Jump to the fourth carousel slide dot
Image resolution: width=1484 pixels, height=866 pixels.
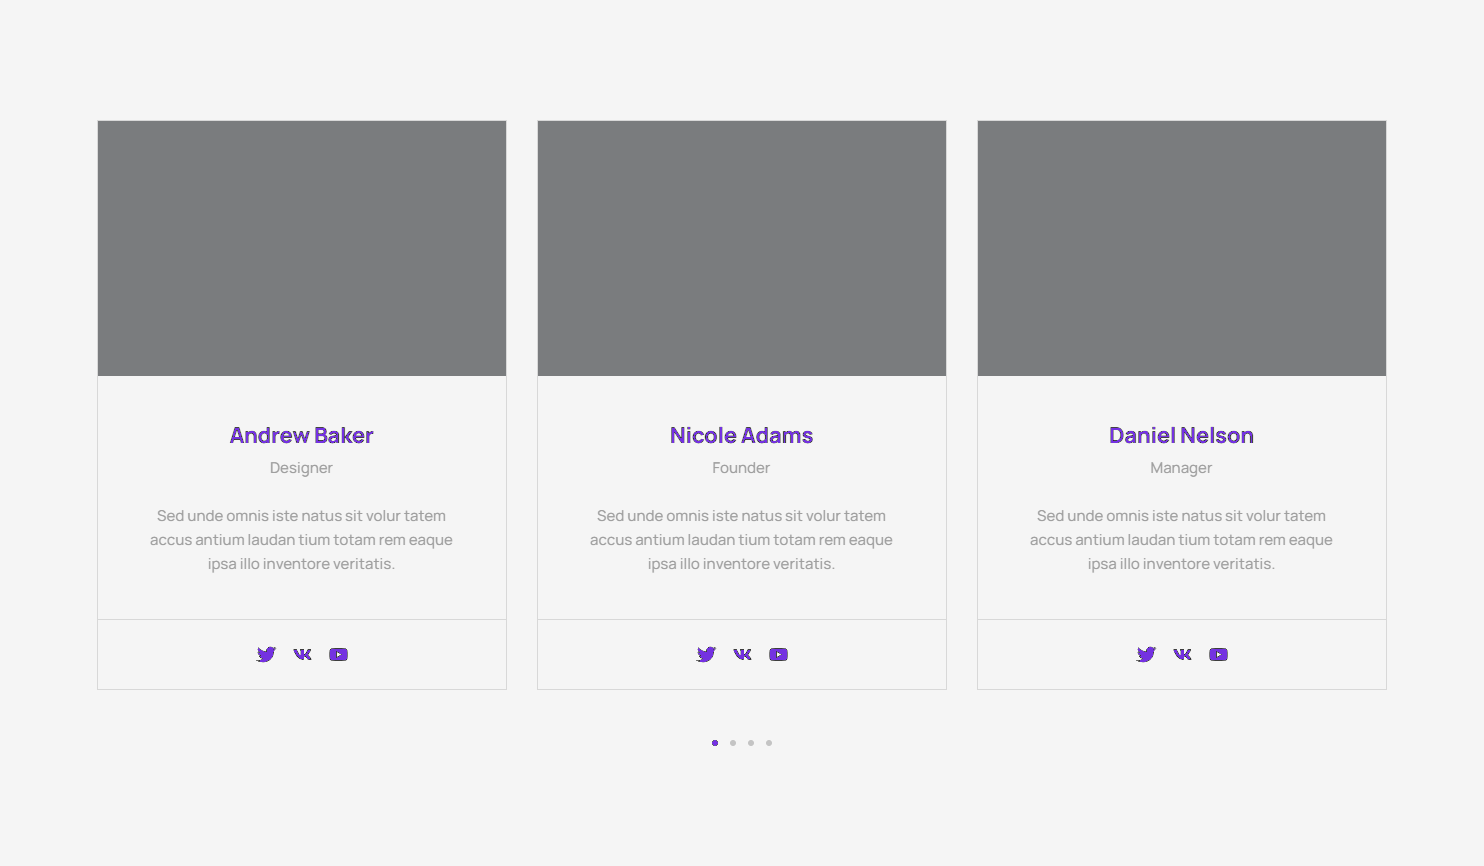pos(769,743)
